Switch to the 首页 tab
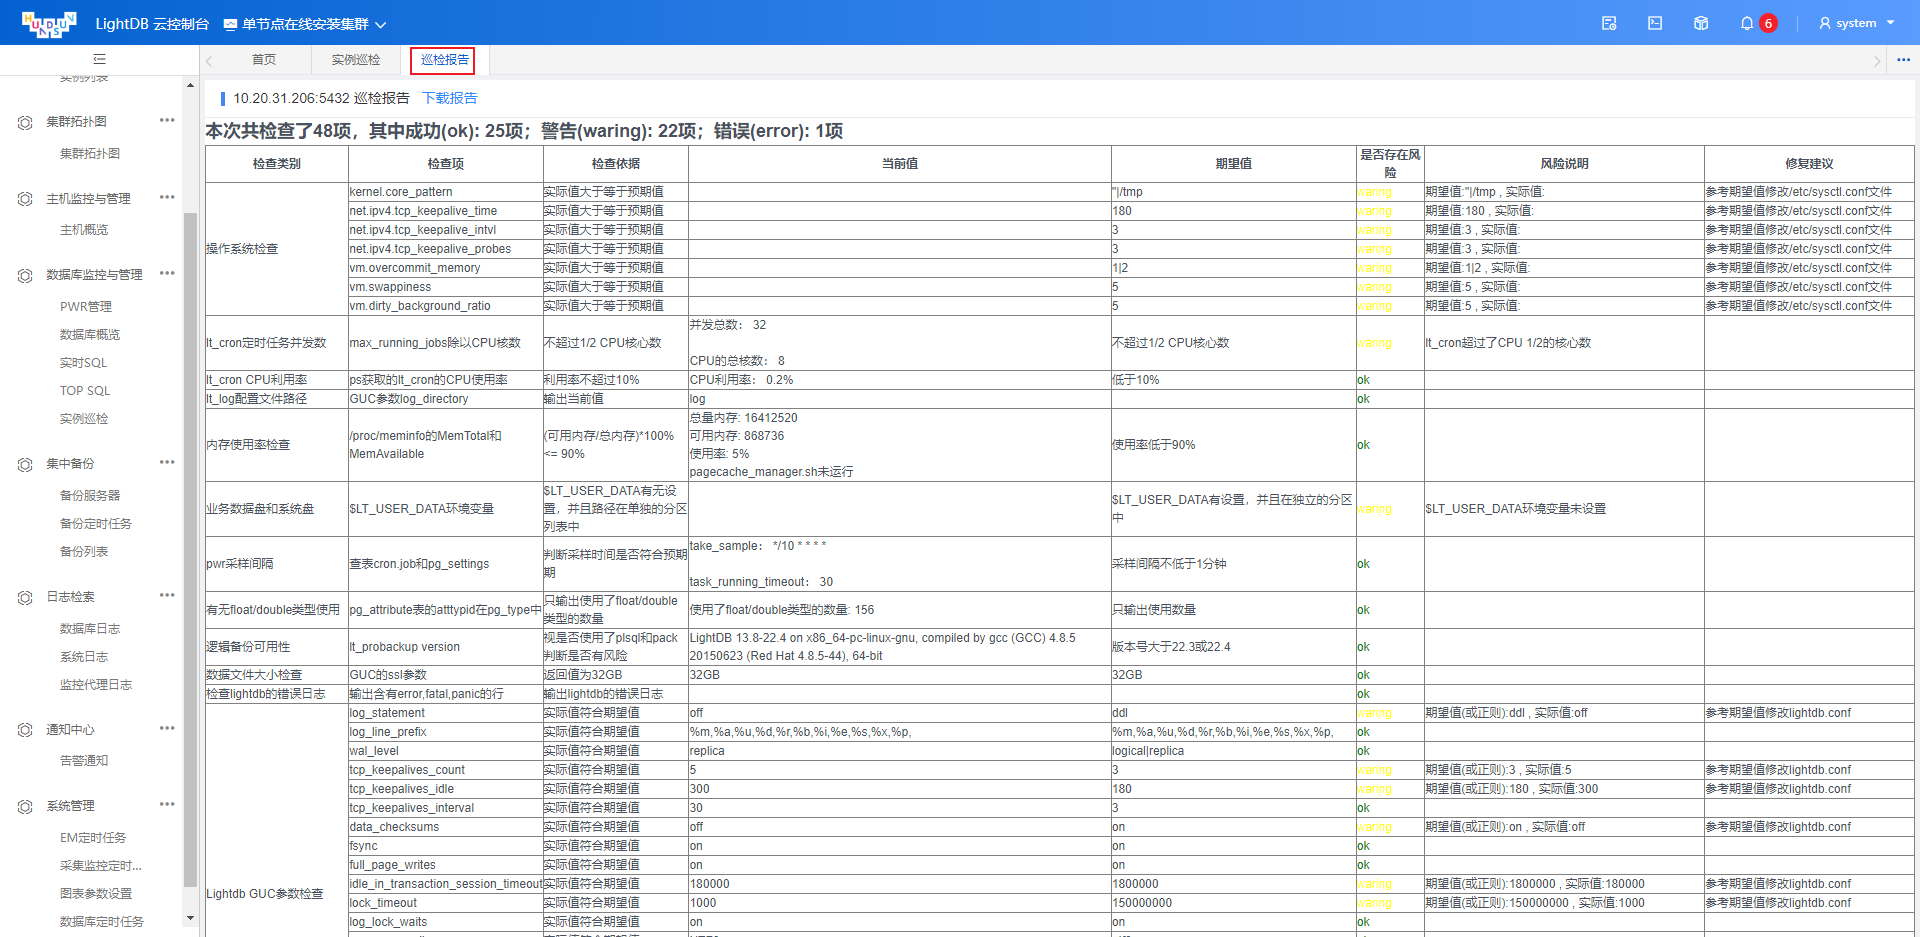Screen dimensions: 1920x937 (264, 60)
